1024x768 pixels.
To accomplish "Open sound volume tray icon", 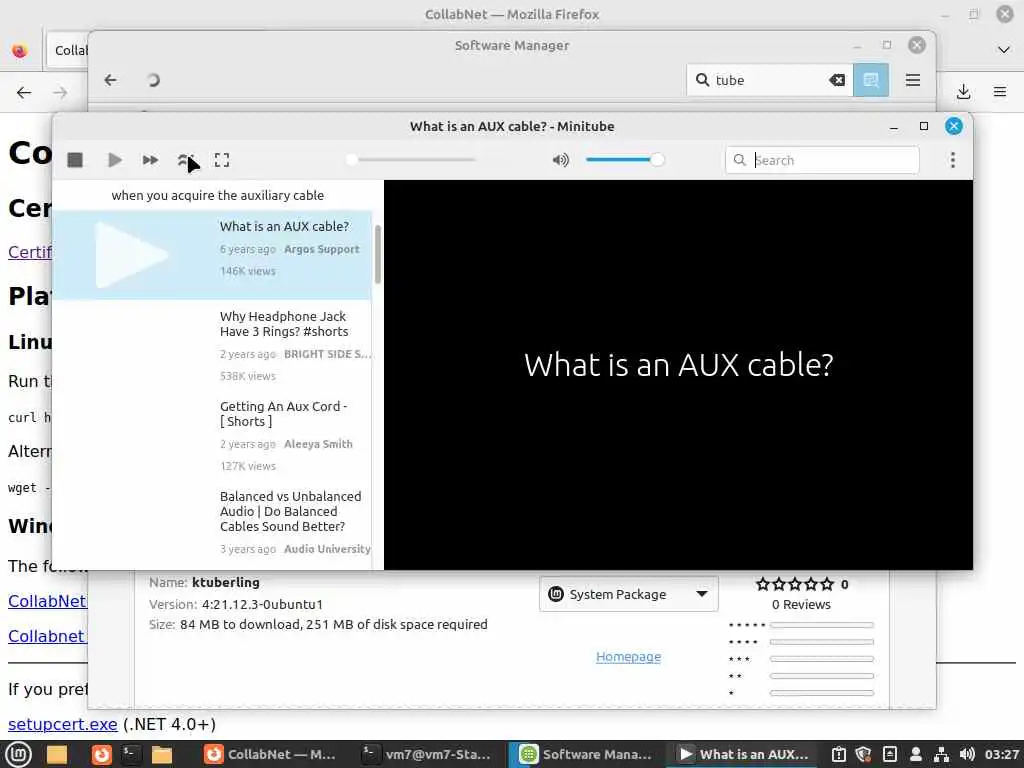I will point(967,754).
